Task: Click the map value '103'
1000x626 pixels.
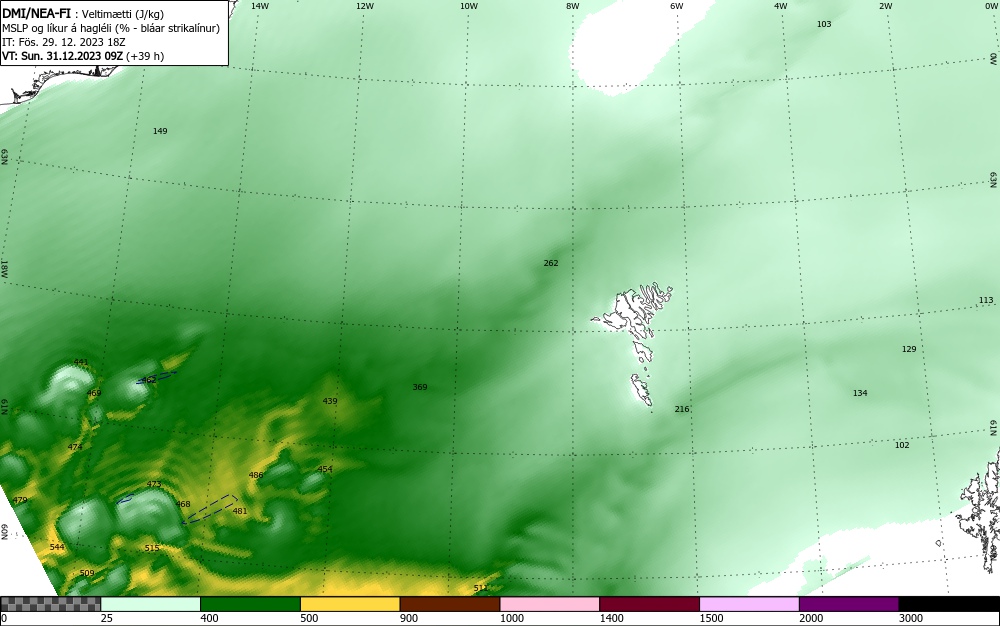Action: [824, 24]
